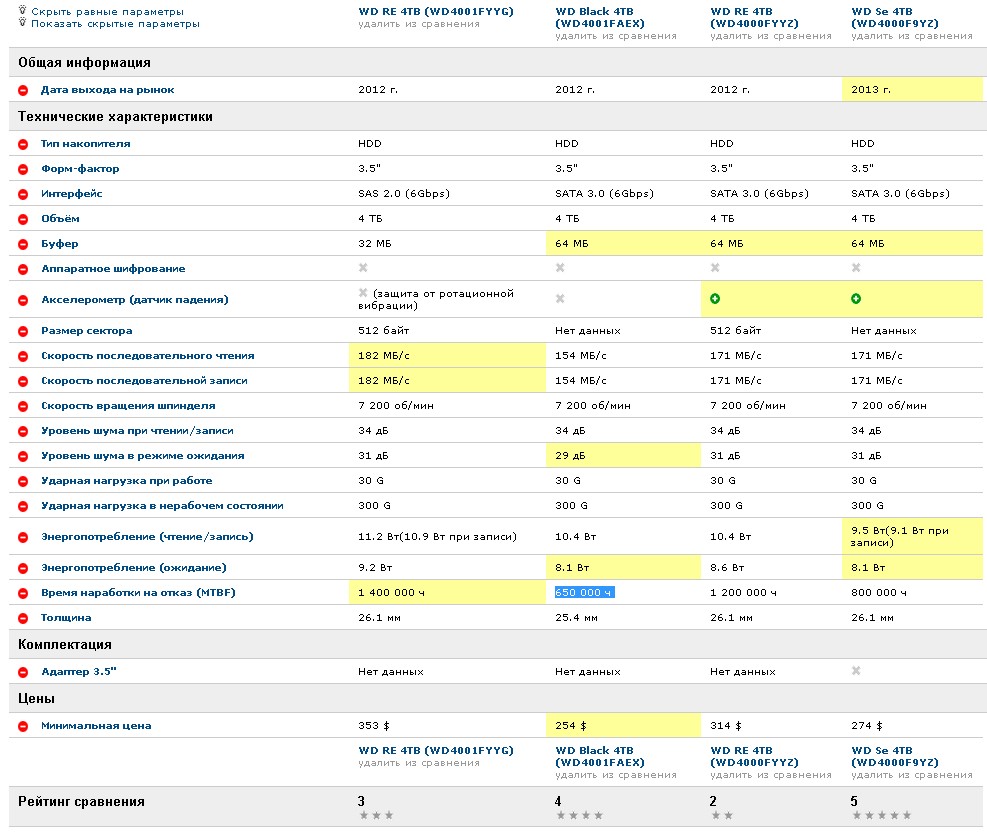987x833 pixels.
Task: Click the five-star rating under score 5
Action: (882, 816)
